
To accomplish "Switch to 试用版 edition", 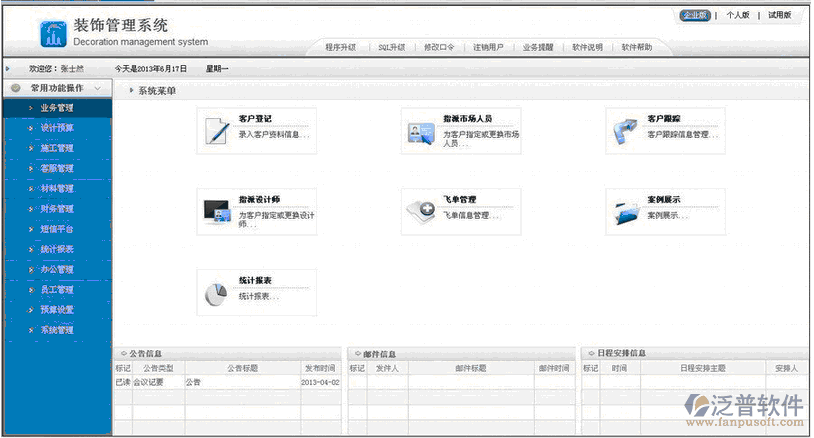I will point(779,16).
